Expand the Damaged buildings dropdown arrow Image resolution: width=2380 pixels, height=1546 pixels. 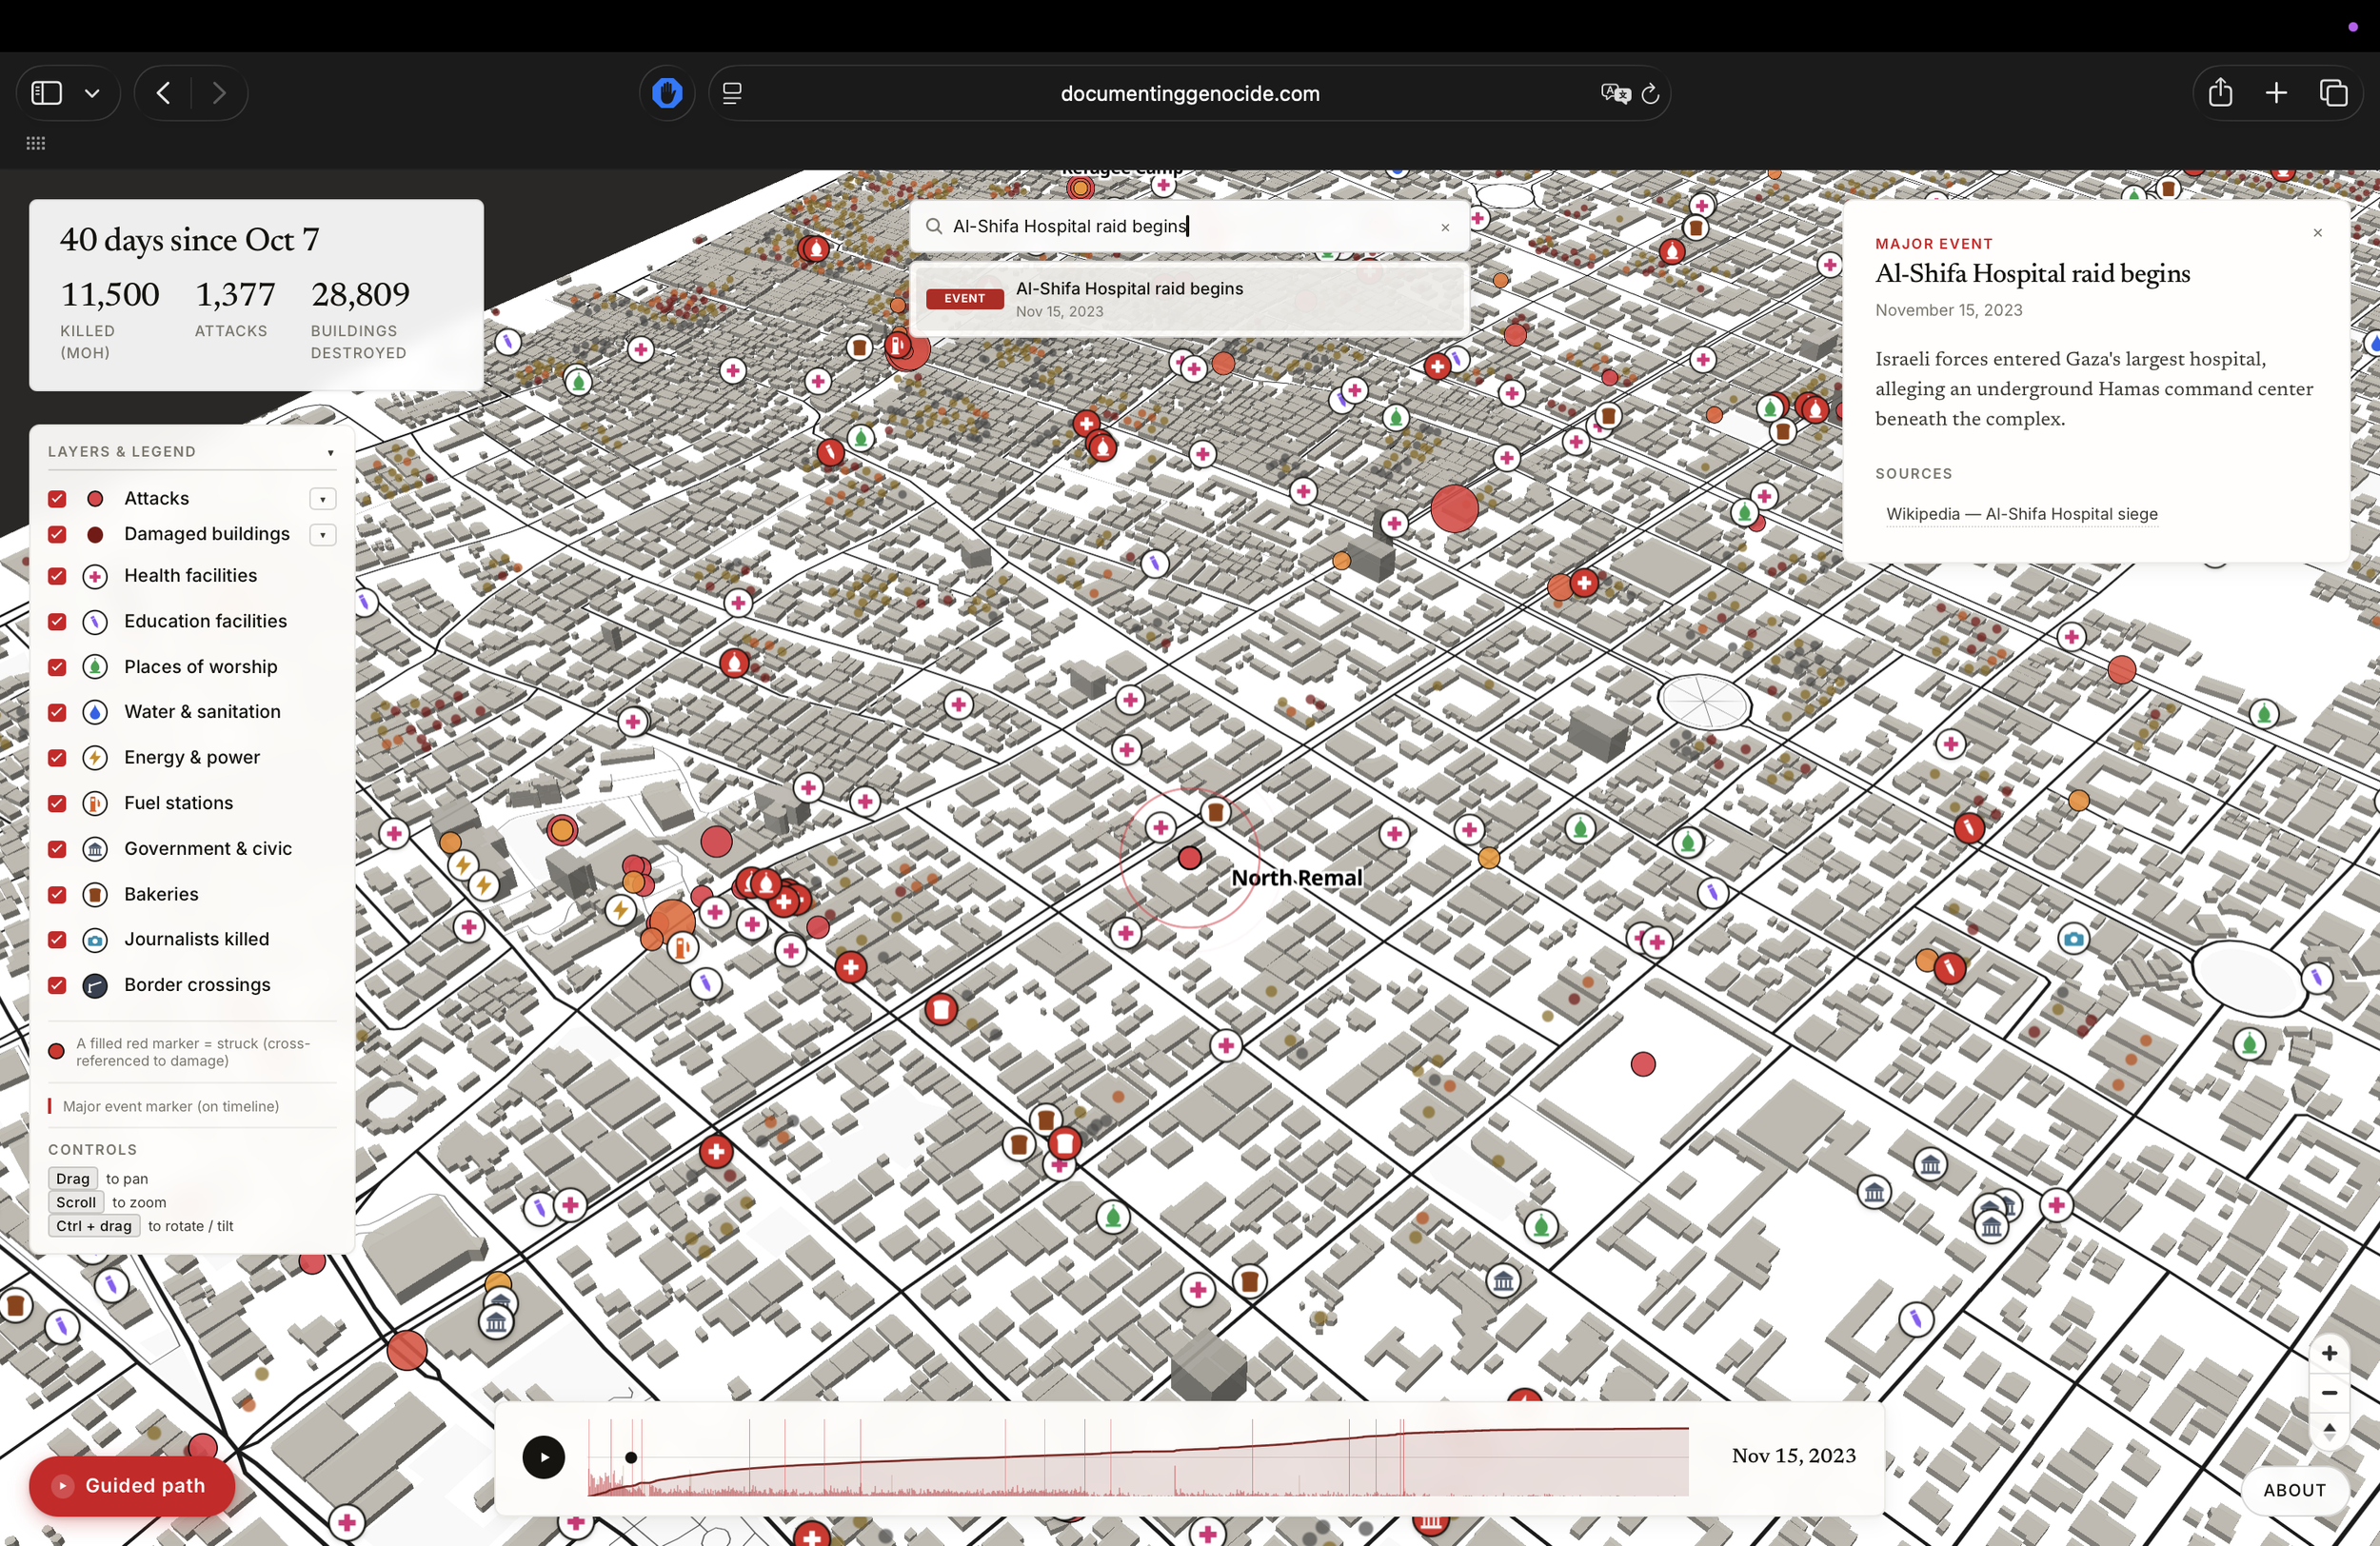click(322, 535)
